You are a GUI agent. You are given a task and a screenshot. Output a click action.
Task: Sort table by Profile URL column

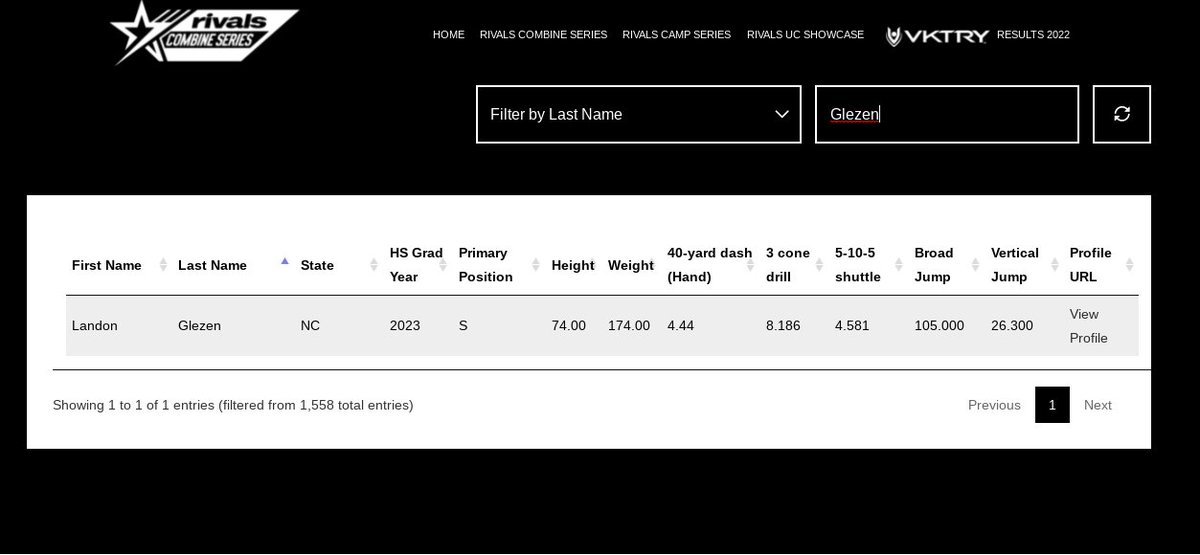(1101, 265)
